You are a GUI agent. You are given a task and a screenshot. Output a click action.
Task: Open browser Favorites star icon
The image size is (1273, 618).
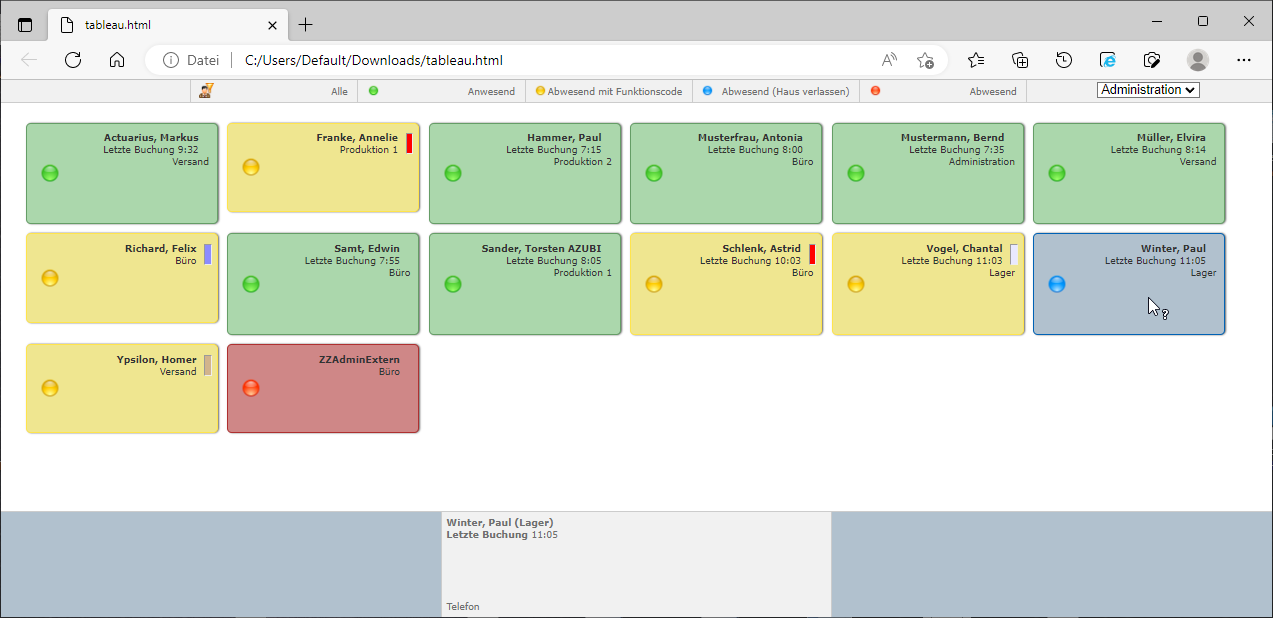[x=976, y=60]
